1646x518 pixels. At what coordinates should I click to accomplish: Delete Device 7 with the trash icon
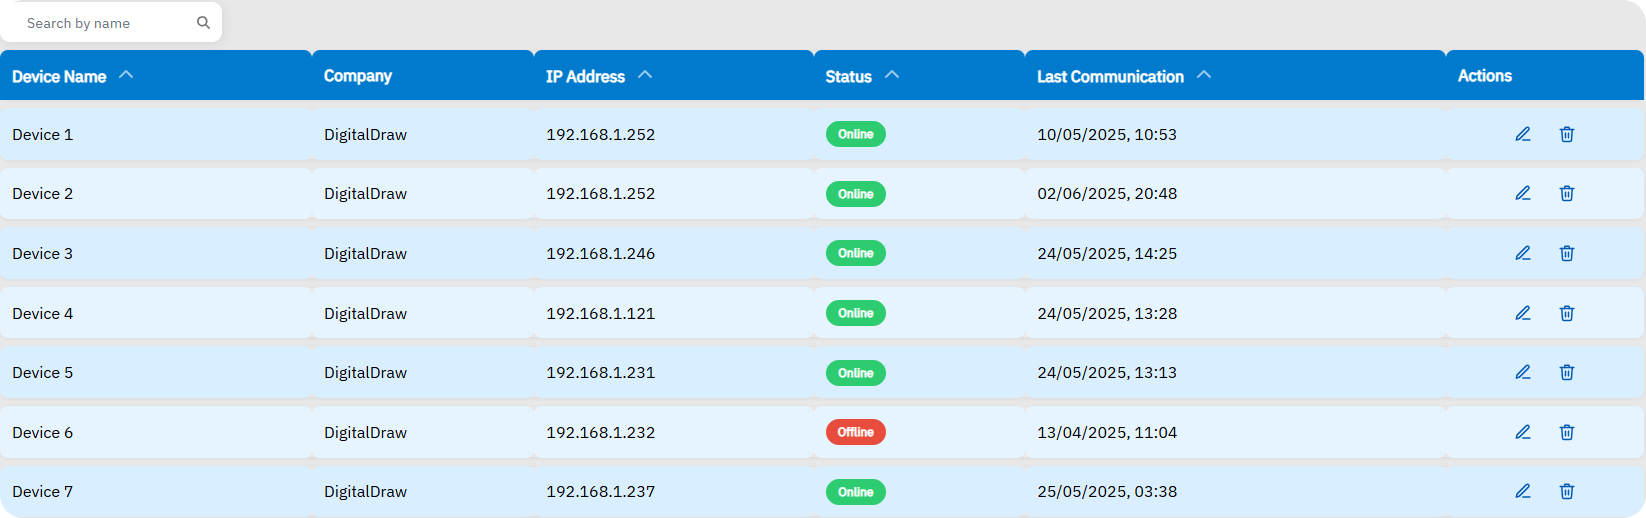pos(1566,491)
